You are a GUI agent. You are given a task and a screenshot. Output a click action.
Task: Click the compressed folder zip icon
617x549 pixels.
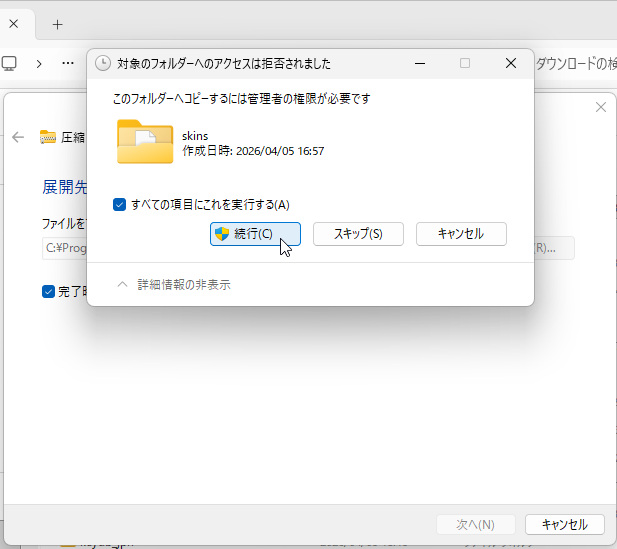click(x=48, y=137)
